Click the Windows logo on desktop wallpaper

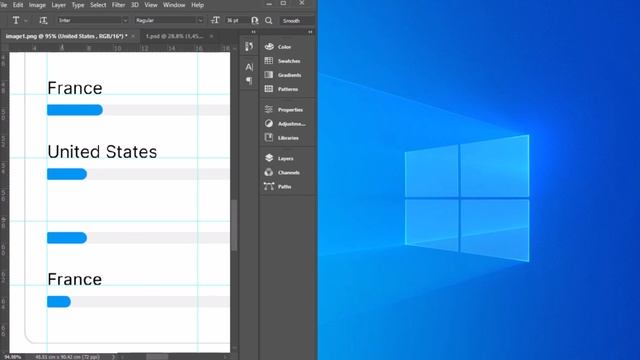pyautogui.click(x=467, y=198)
